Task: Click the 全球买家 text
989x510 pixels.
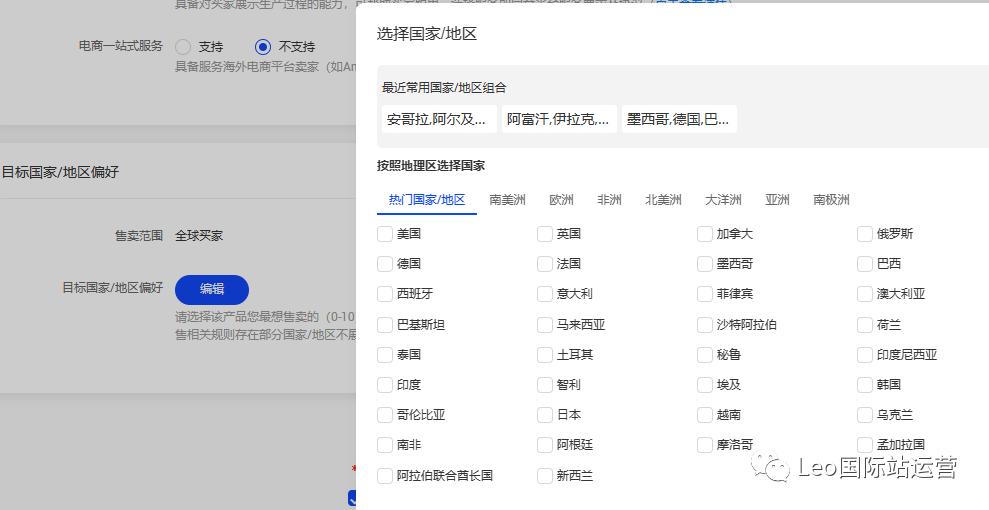Action: 199,236
